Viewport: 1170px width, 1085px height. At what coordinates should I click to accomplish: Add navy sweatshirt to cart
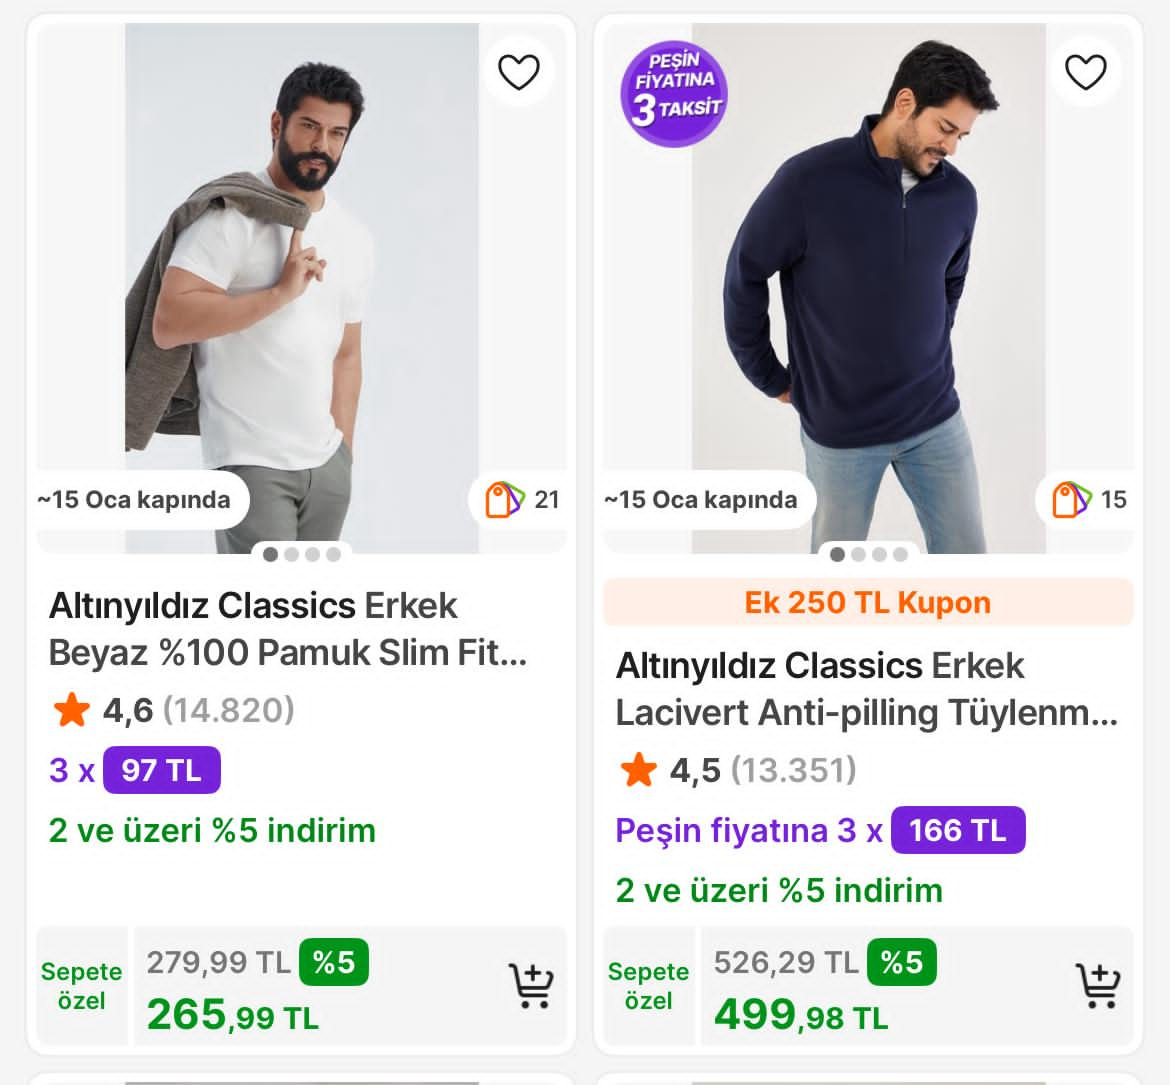(x=1097, y=986)
